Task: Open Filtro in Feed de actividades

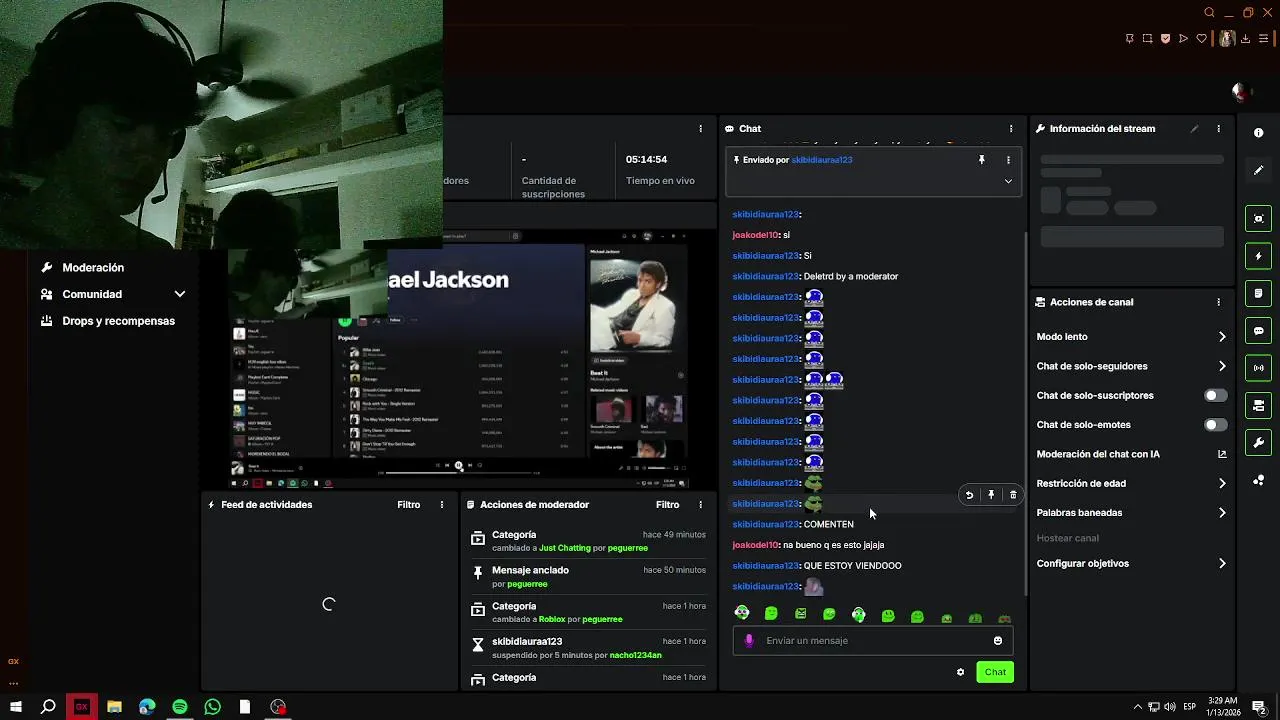Action: 409,505
